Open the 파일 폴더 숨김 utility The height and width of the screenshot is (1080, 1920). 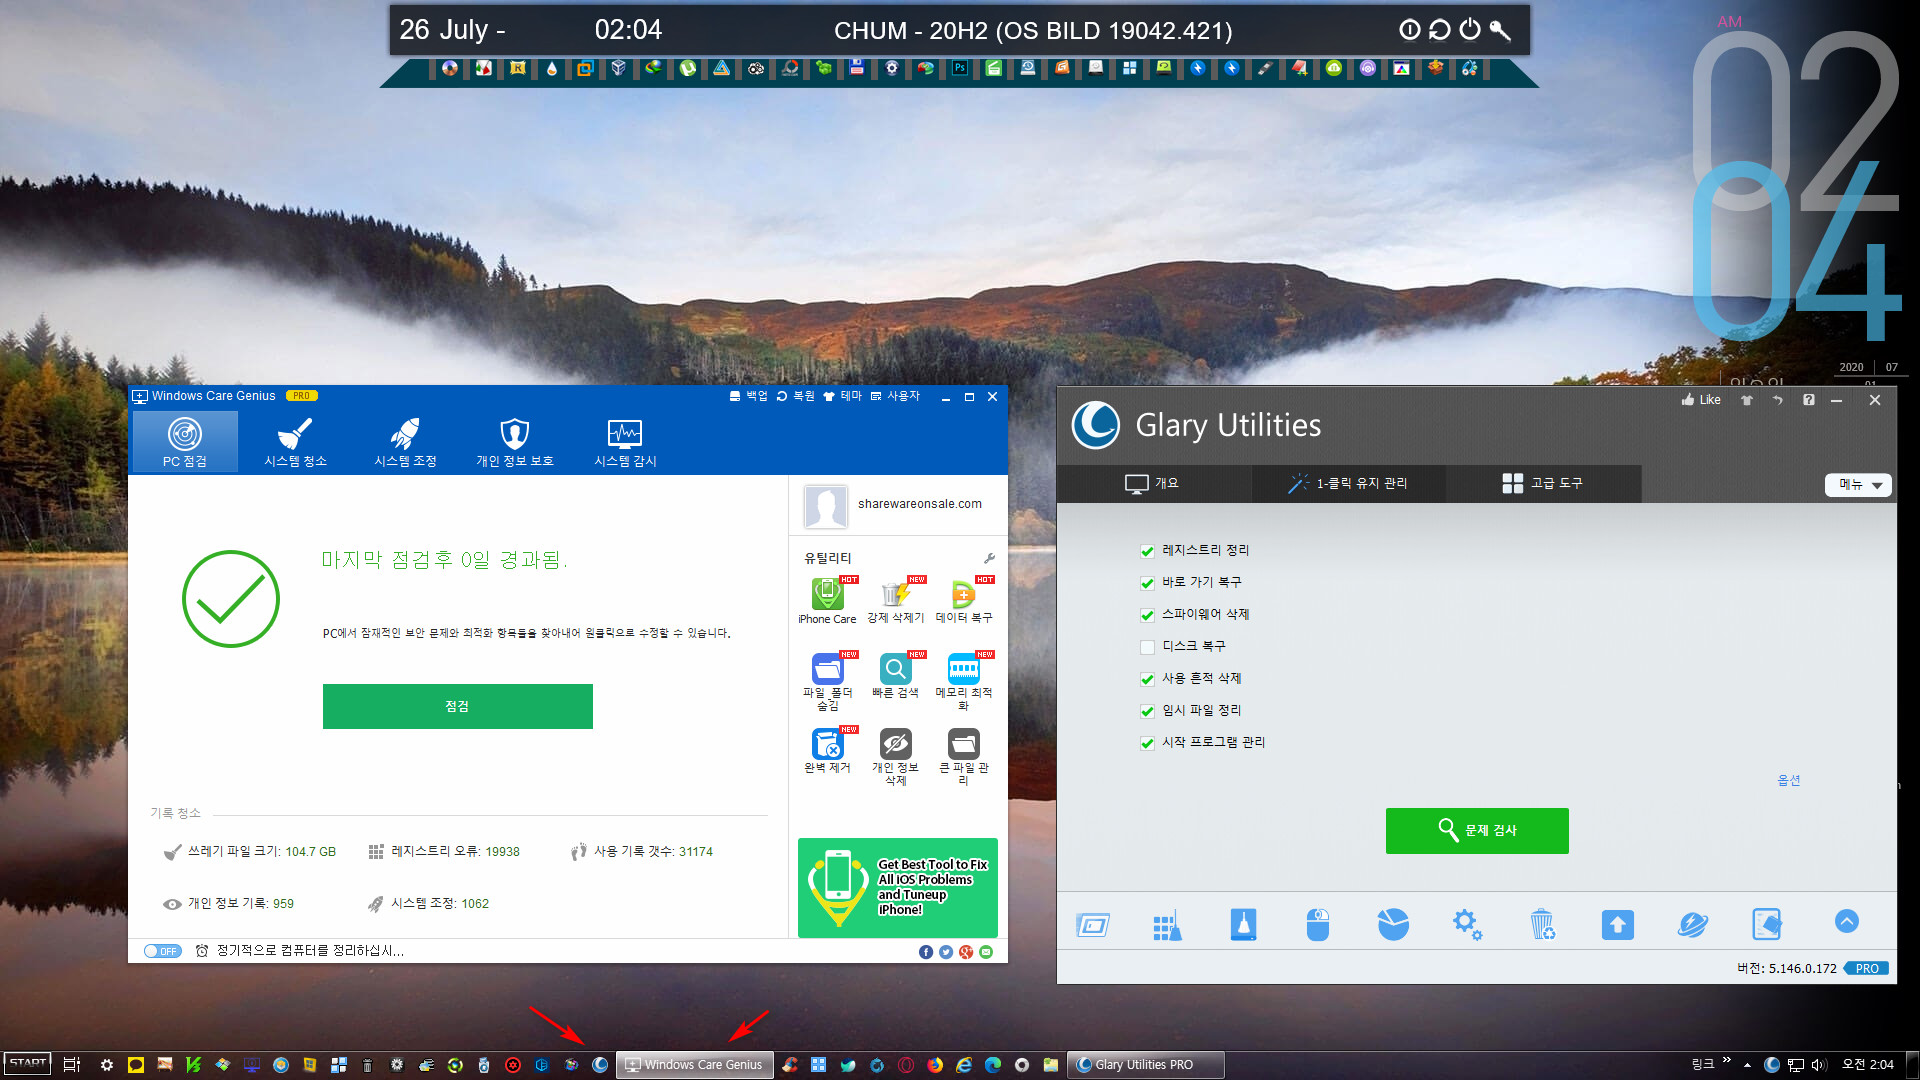[827, 681]
